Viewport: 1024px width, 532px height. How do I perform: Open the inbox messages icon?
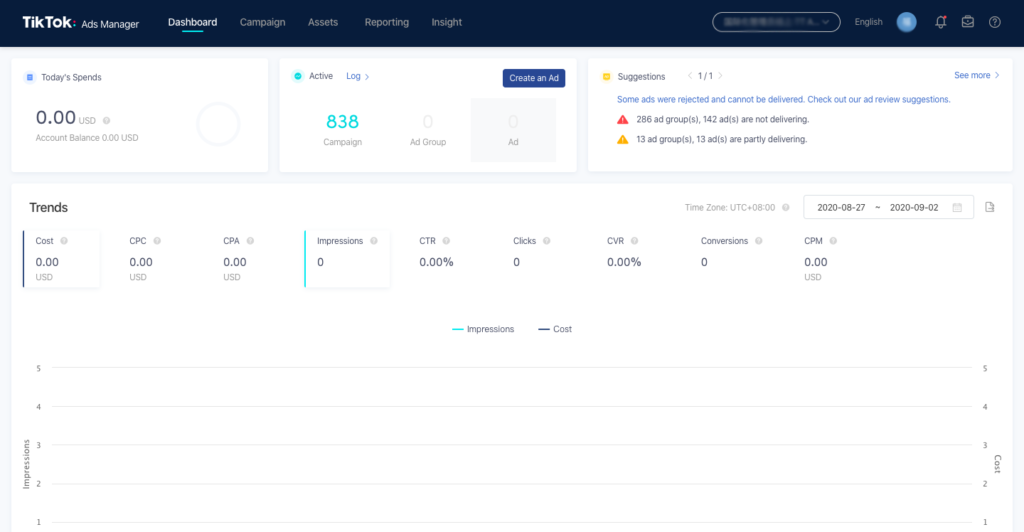pyautogui.click(x=967, y=22)
